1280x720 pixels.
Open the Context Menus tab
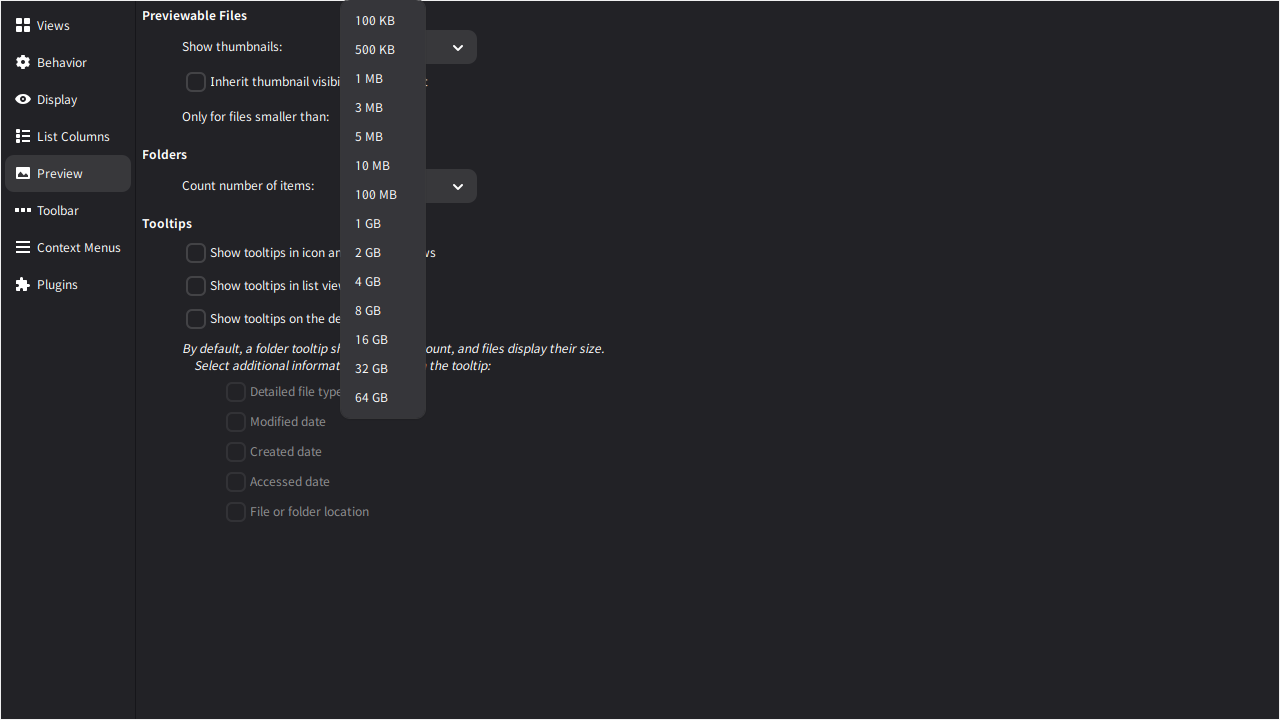pos(68,247)
